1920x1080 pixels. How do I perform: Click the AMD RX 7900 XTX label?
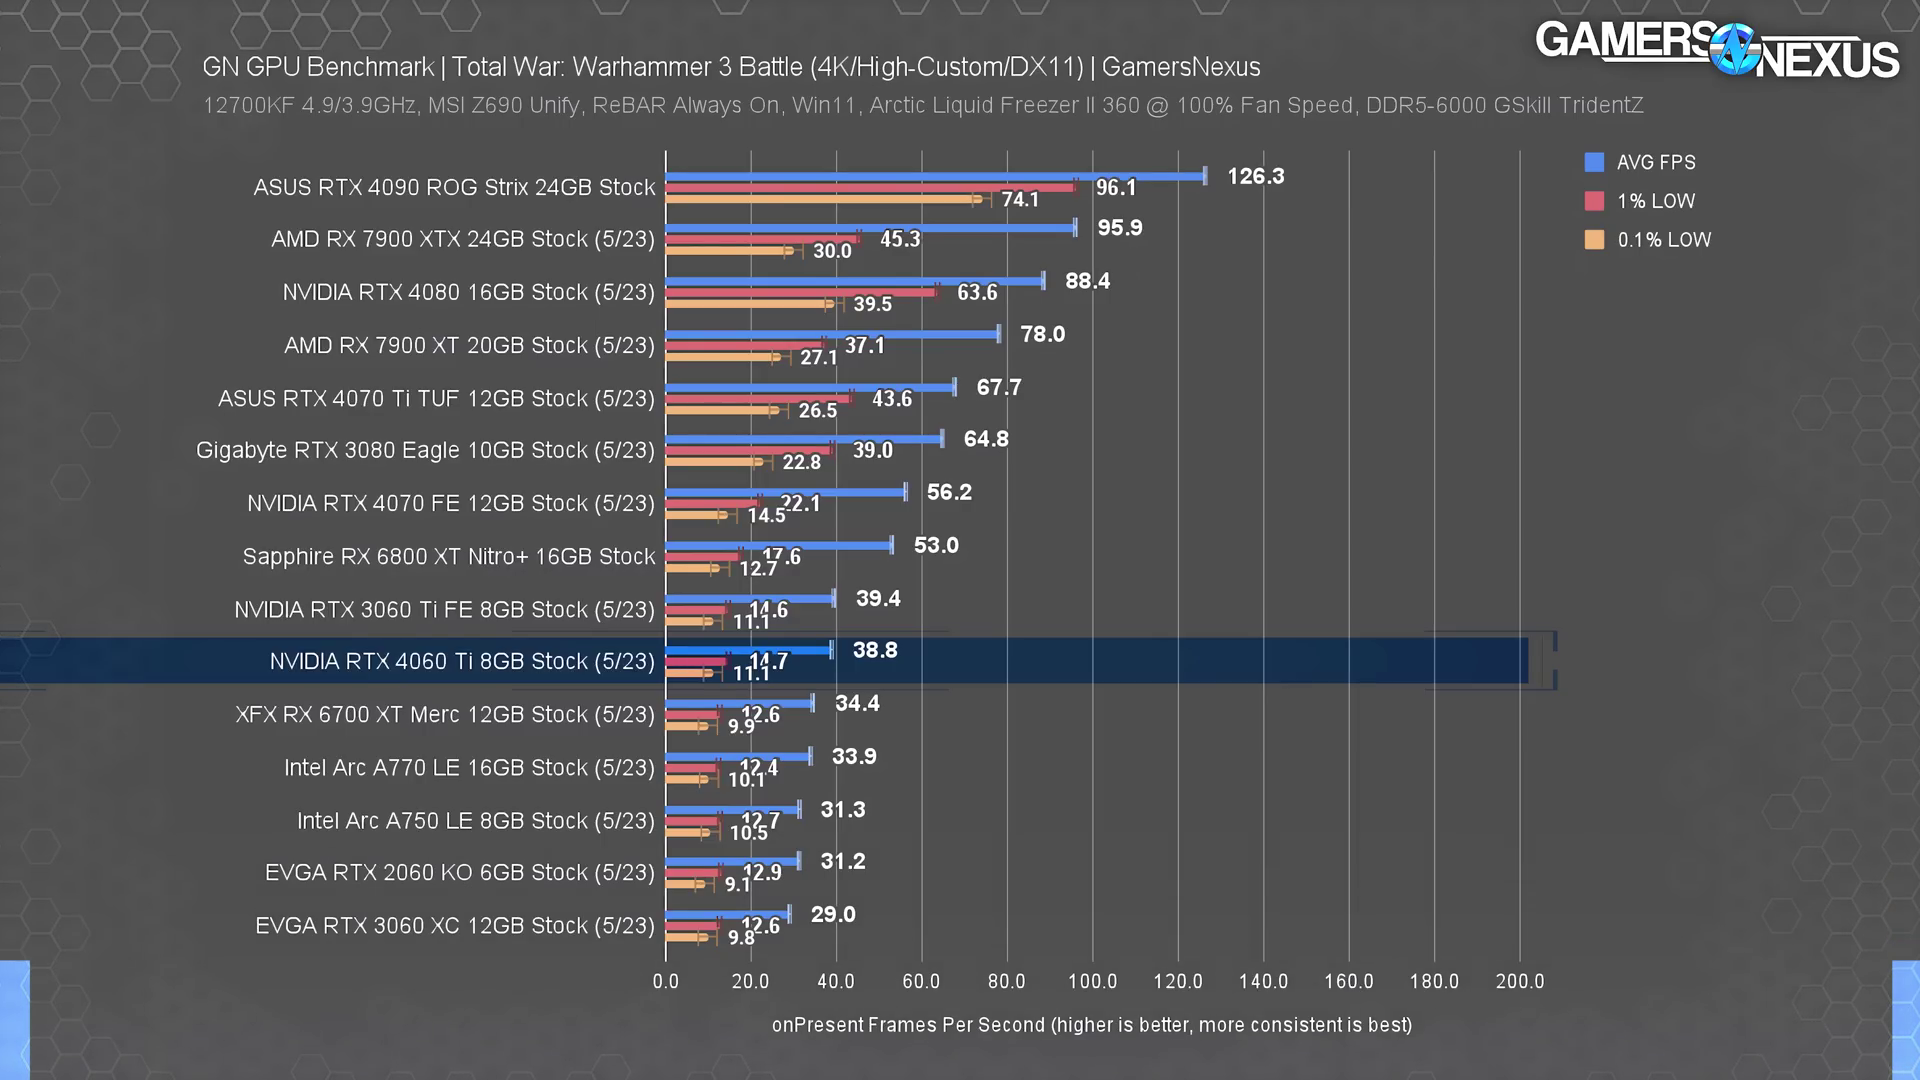tap(462, 240)
